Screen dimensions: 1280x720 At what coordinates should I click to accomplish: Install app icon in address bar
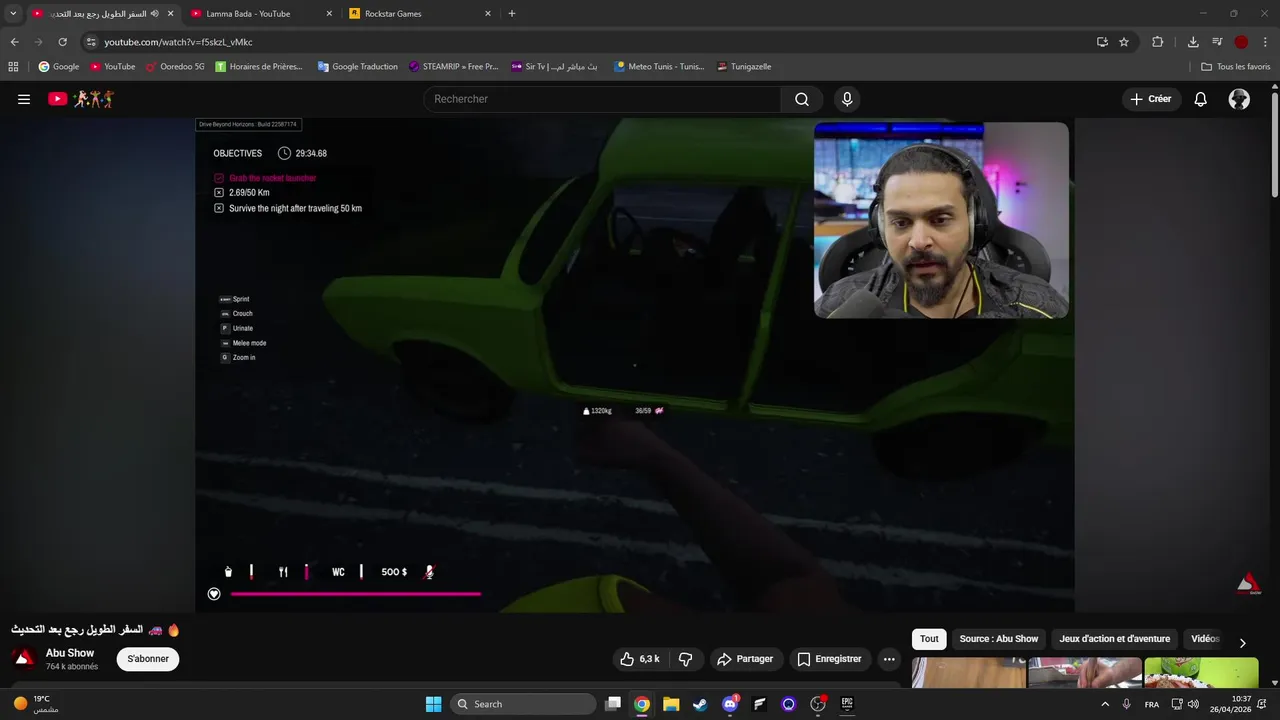click(x=1102, y=42)
